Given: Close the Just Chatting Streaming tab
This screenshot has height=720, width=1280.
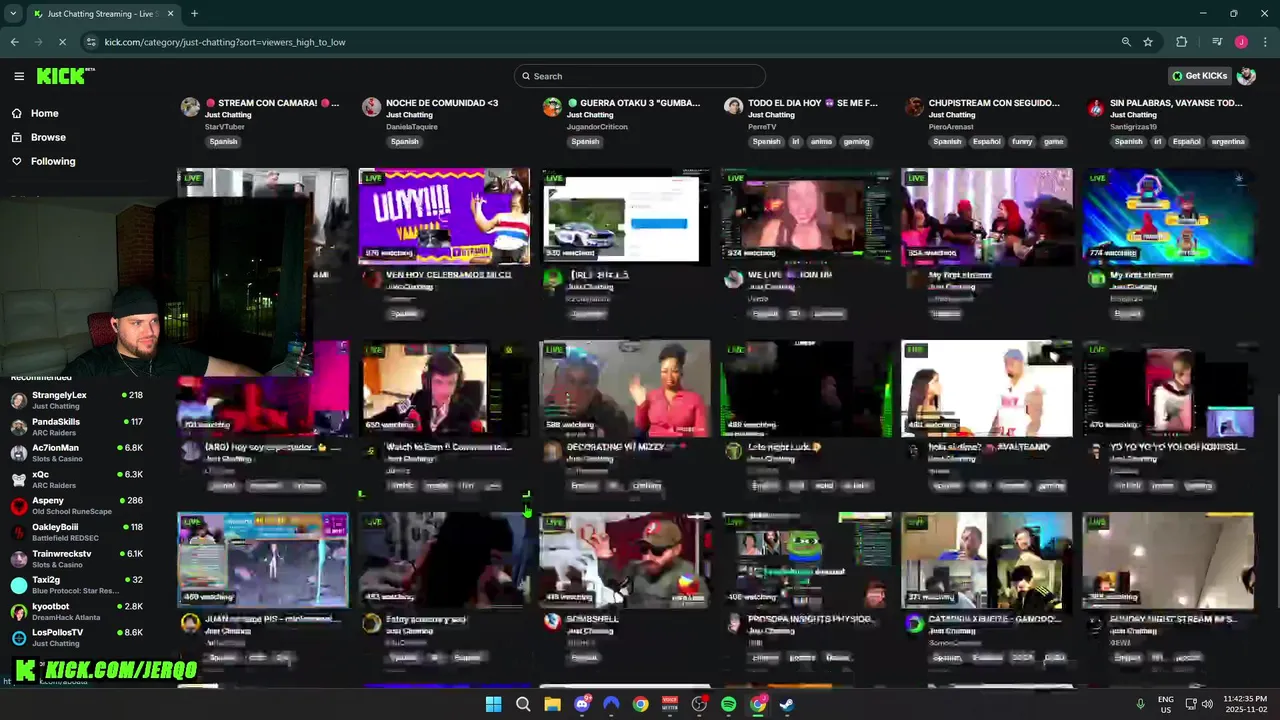Looking at the screenshot, I should (171, 14).
